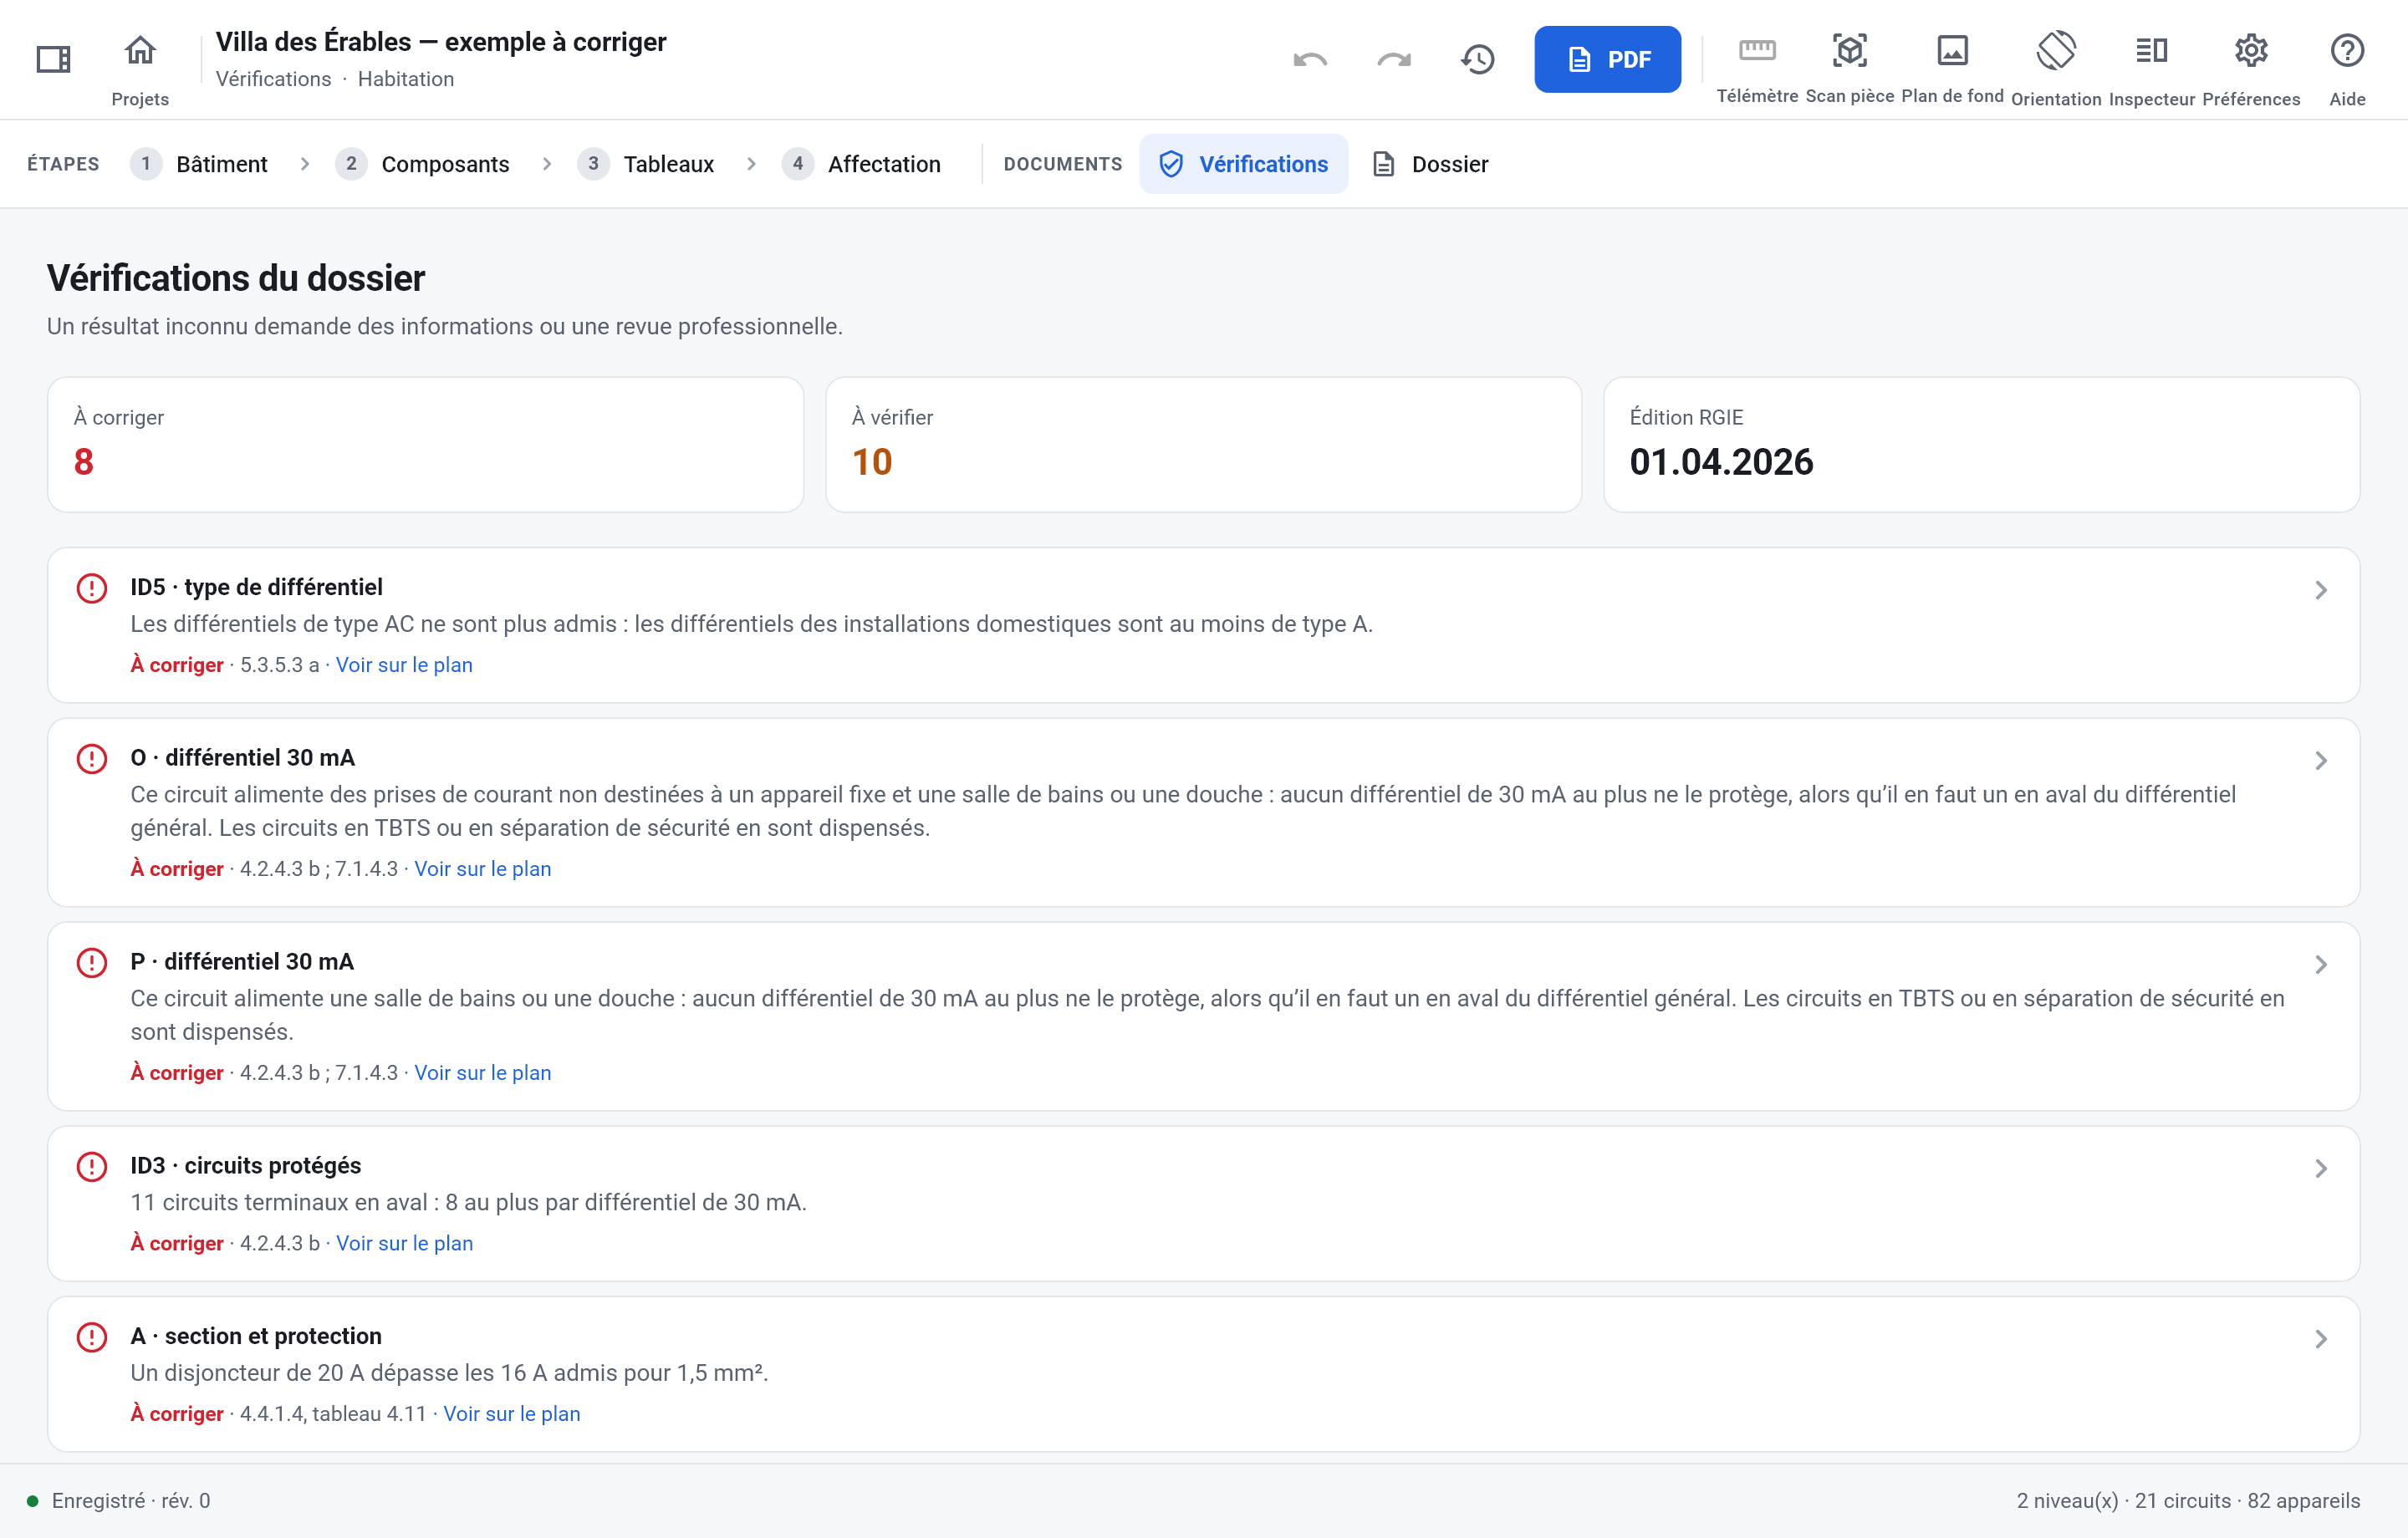Open revision history clock icon
This screenshot has width=2408, height=1538.
pos(1477,59)
